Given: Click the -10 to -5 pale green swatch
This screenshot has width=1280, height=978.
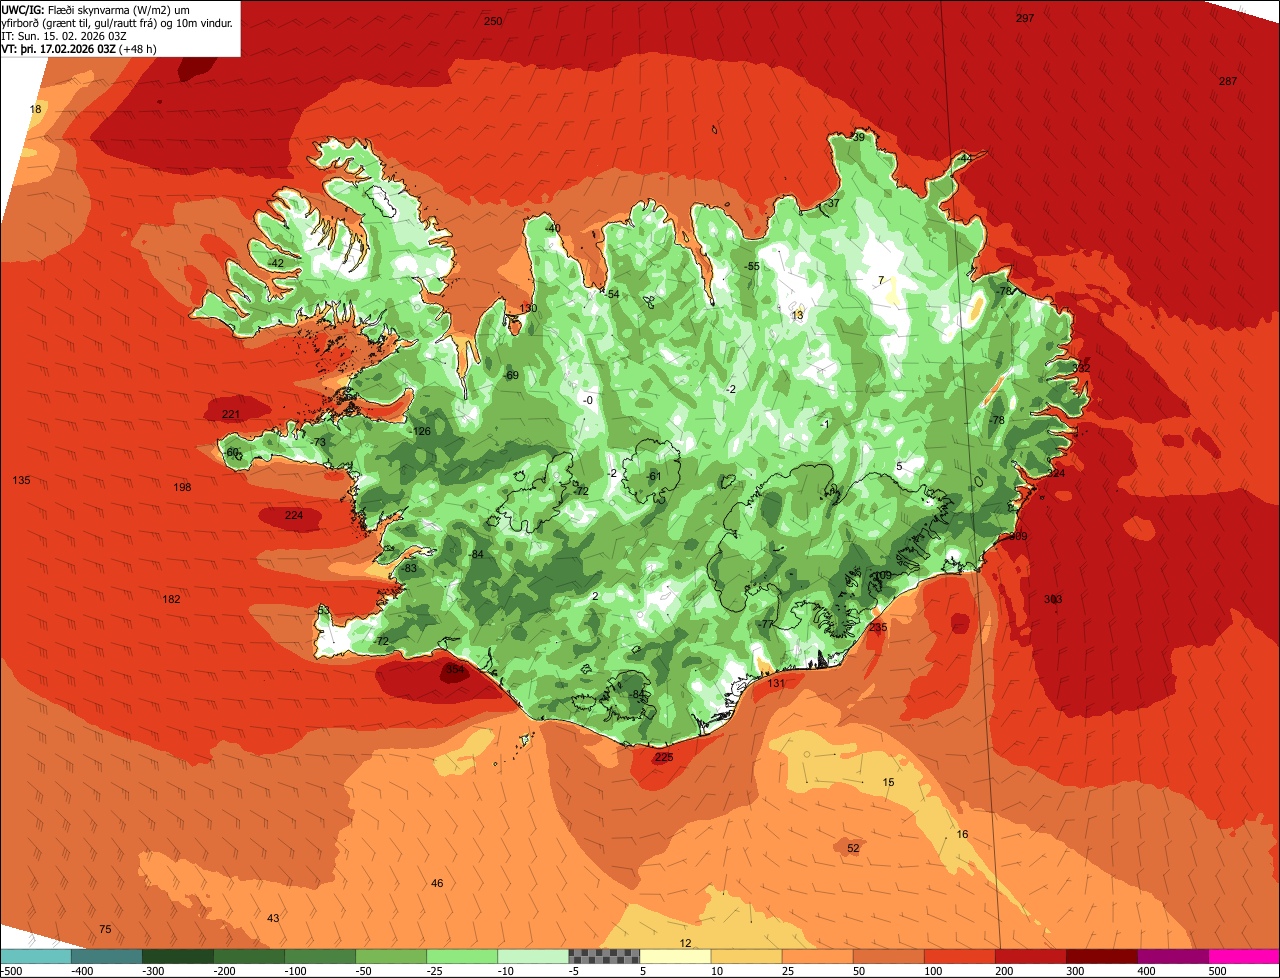Looking at the screenshot, I should [x=533, y=956].
